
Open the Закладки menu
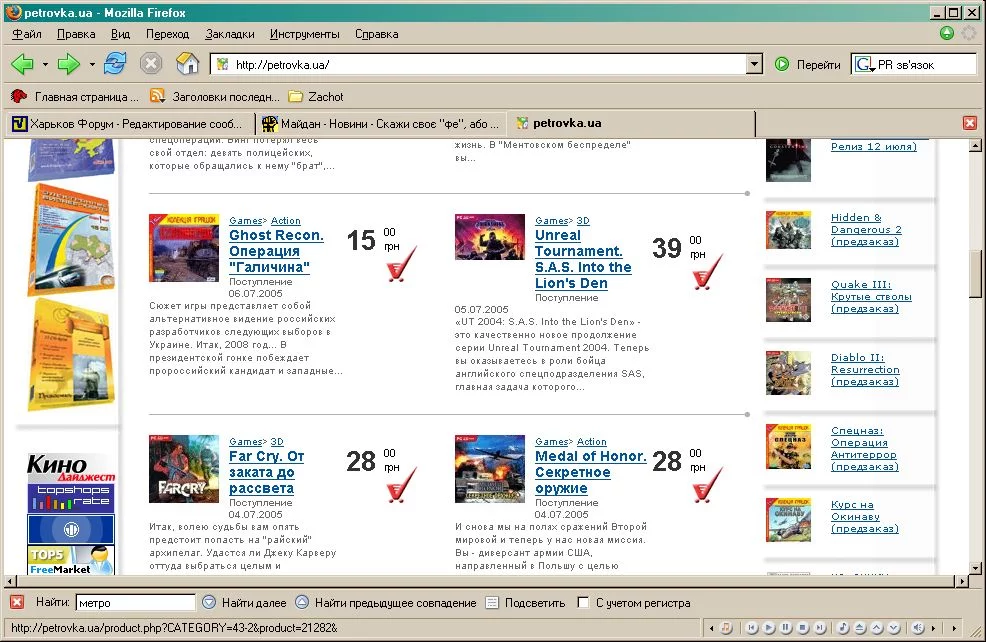pyautogui.click(x=230, y=34)
